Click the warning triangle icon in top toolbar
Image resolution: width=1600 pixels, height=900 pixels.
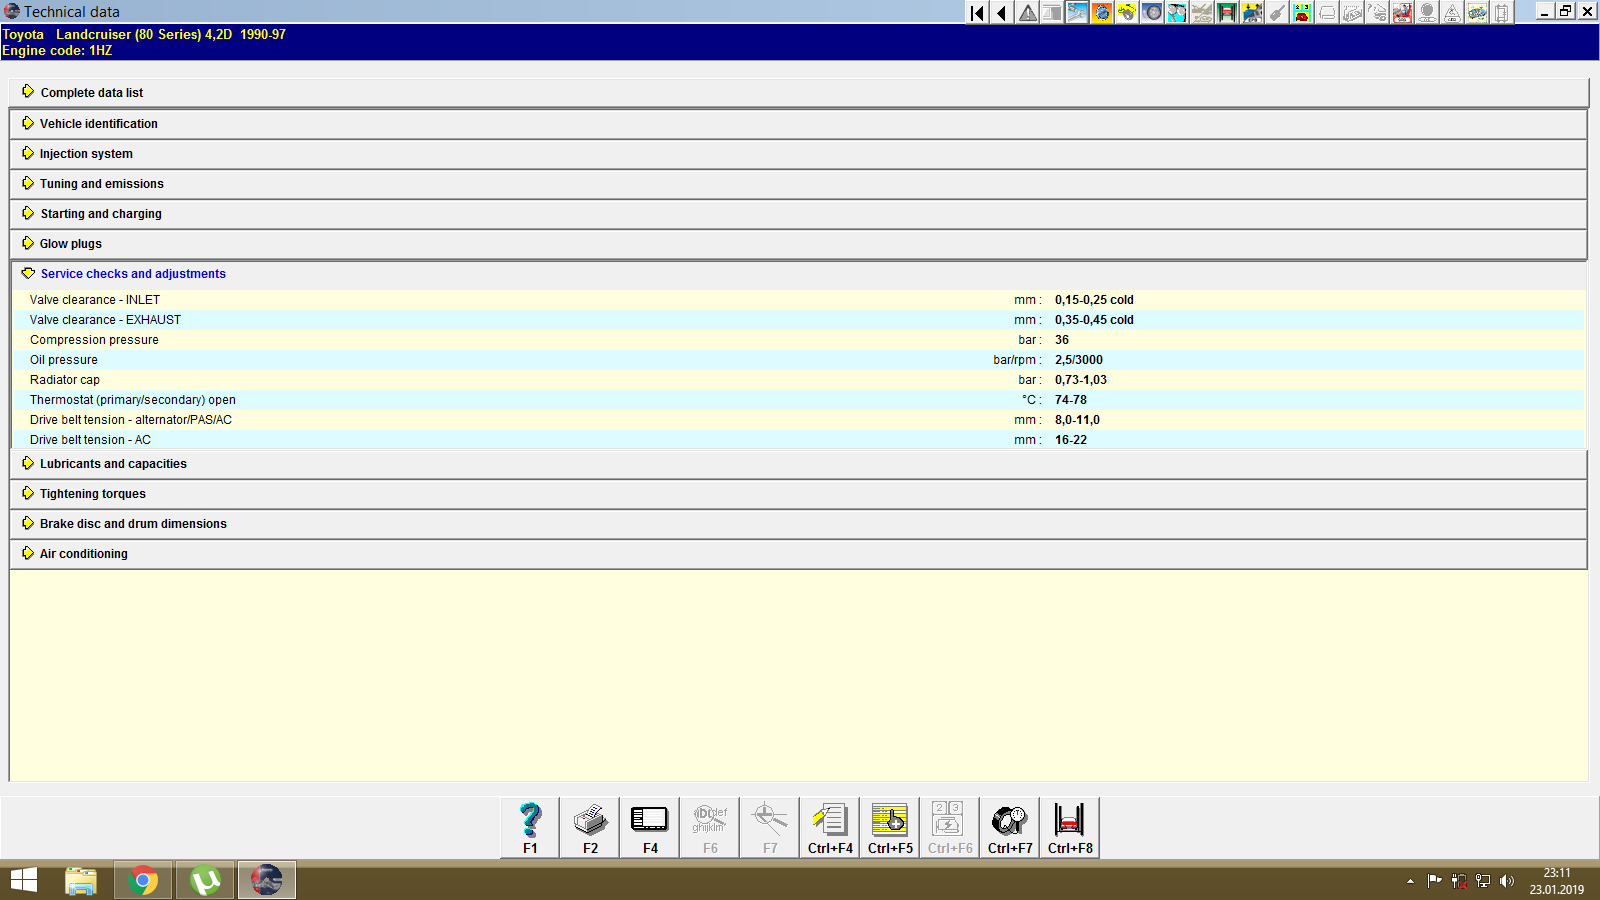tap(1026, 12)
